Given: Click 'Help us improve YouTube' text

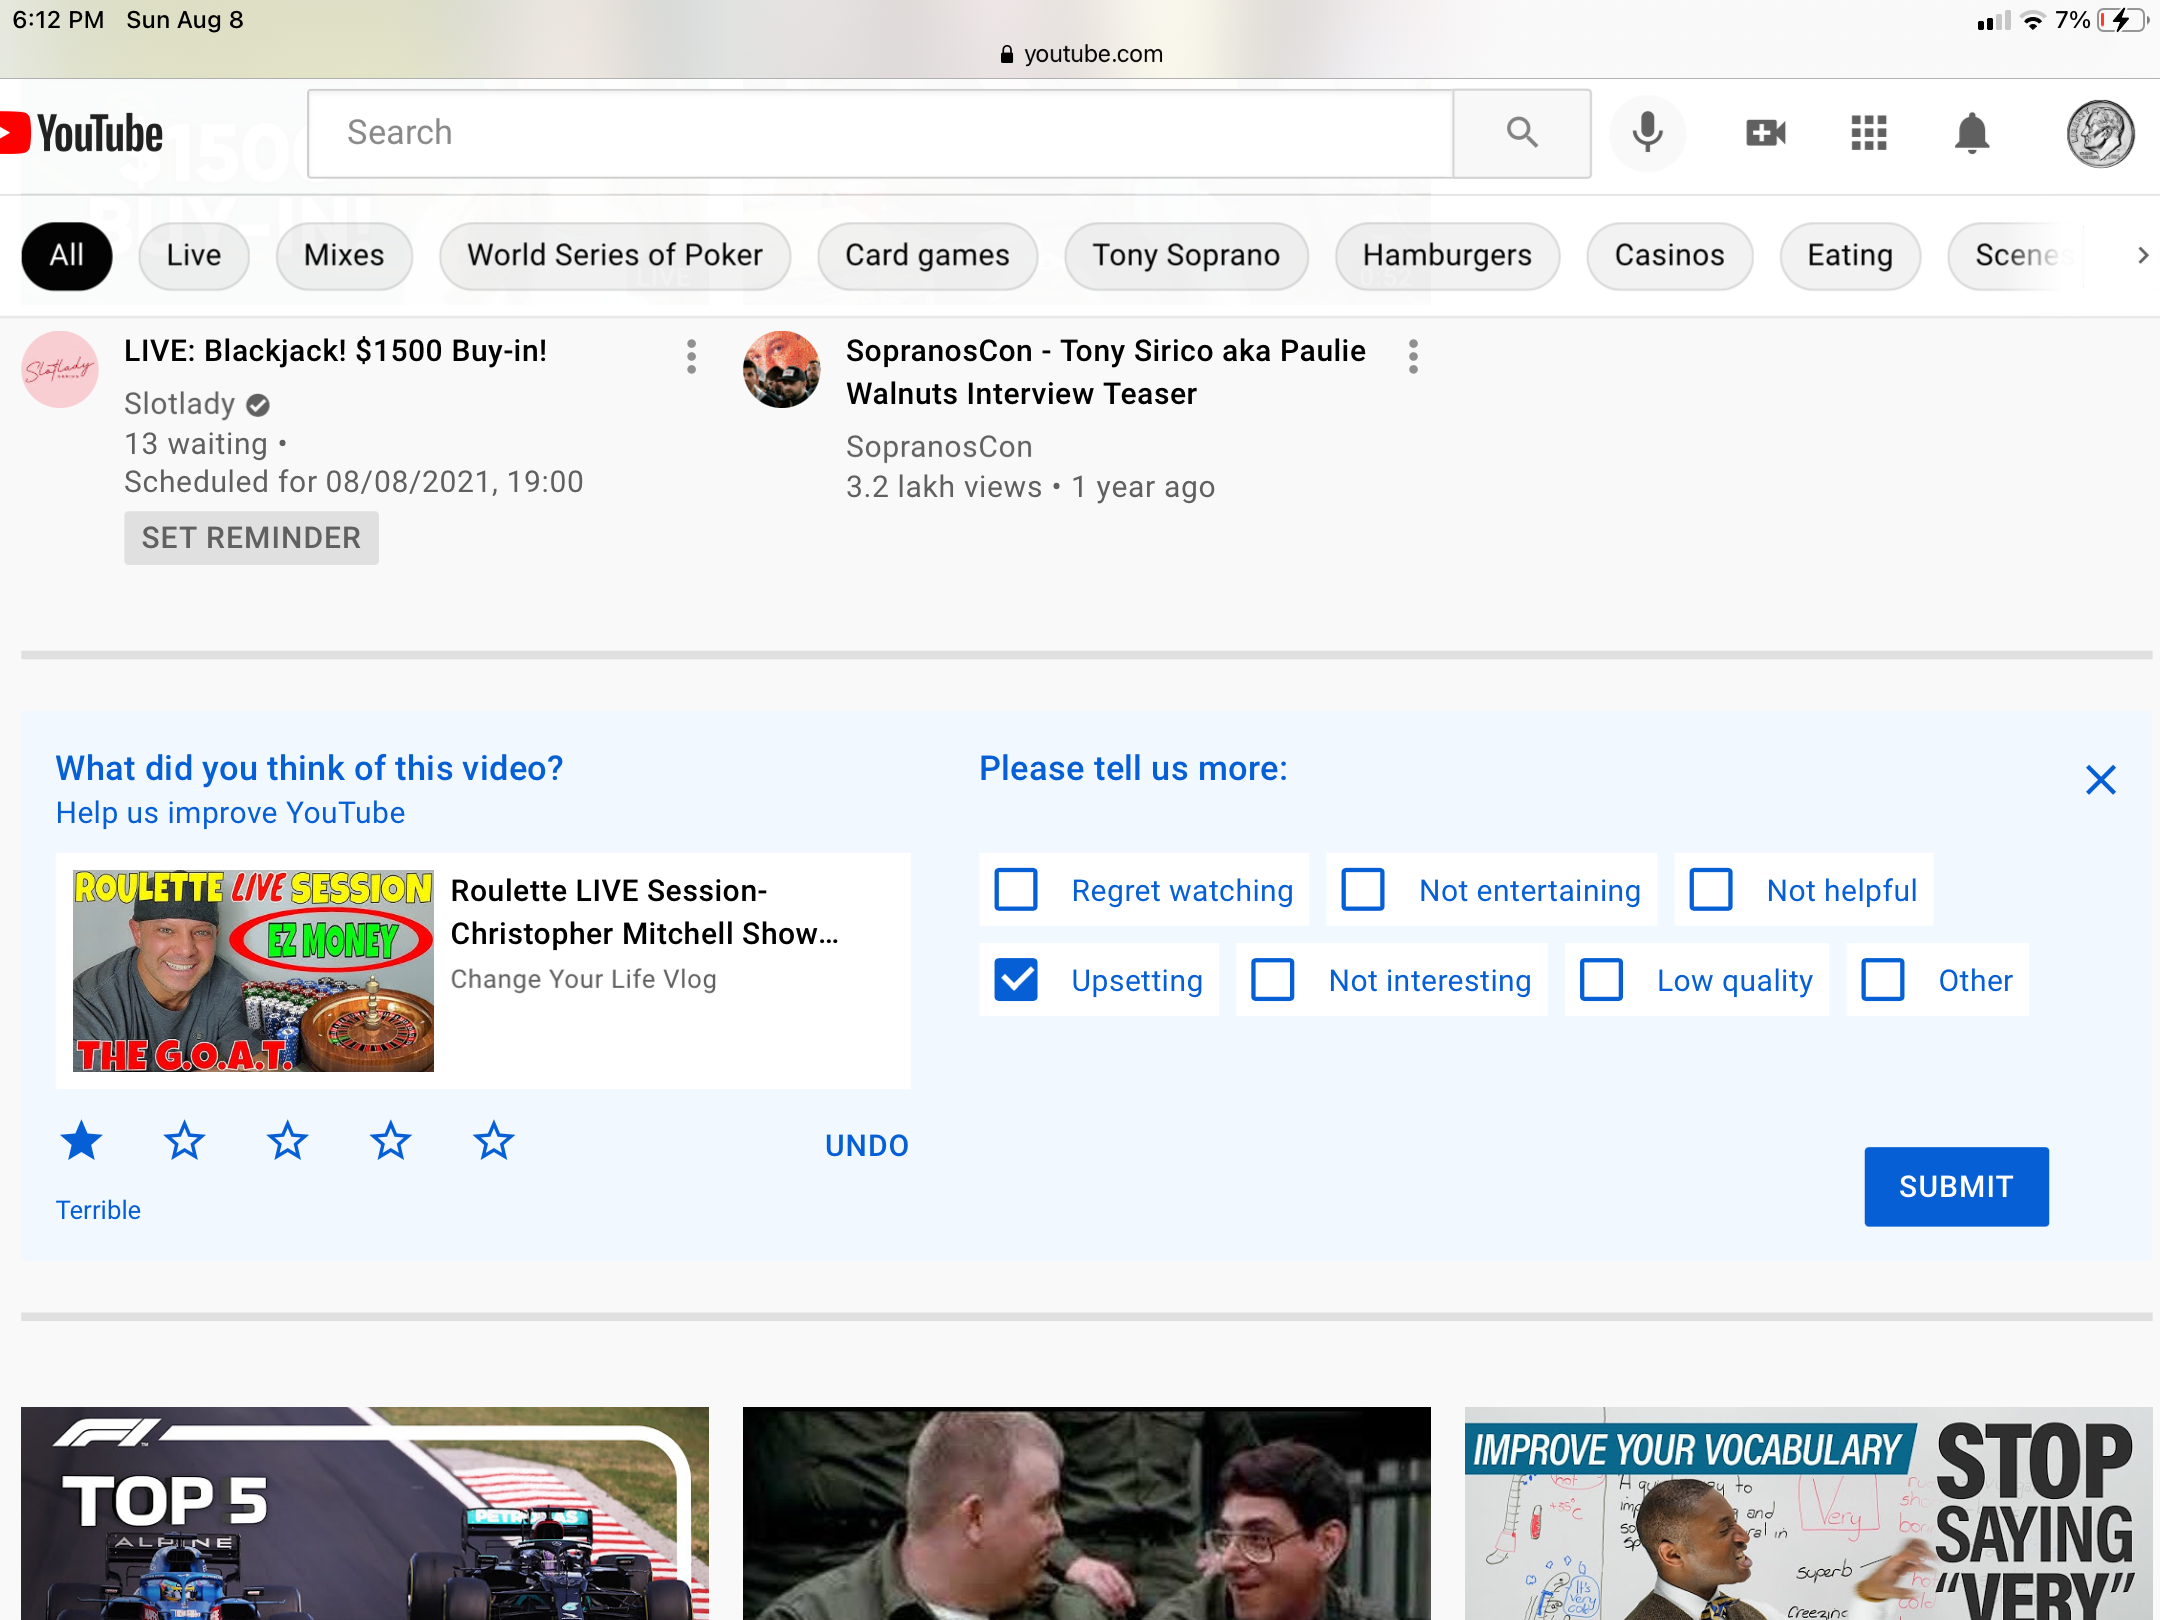Looking at the screenshot, I should click(230, 813).
